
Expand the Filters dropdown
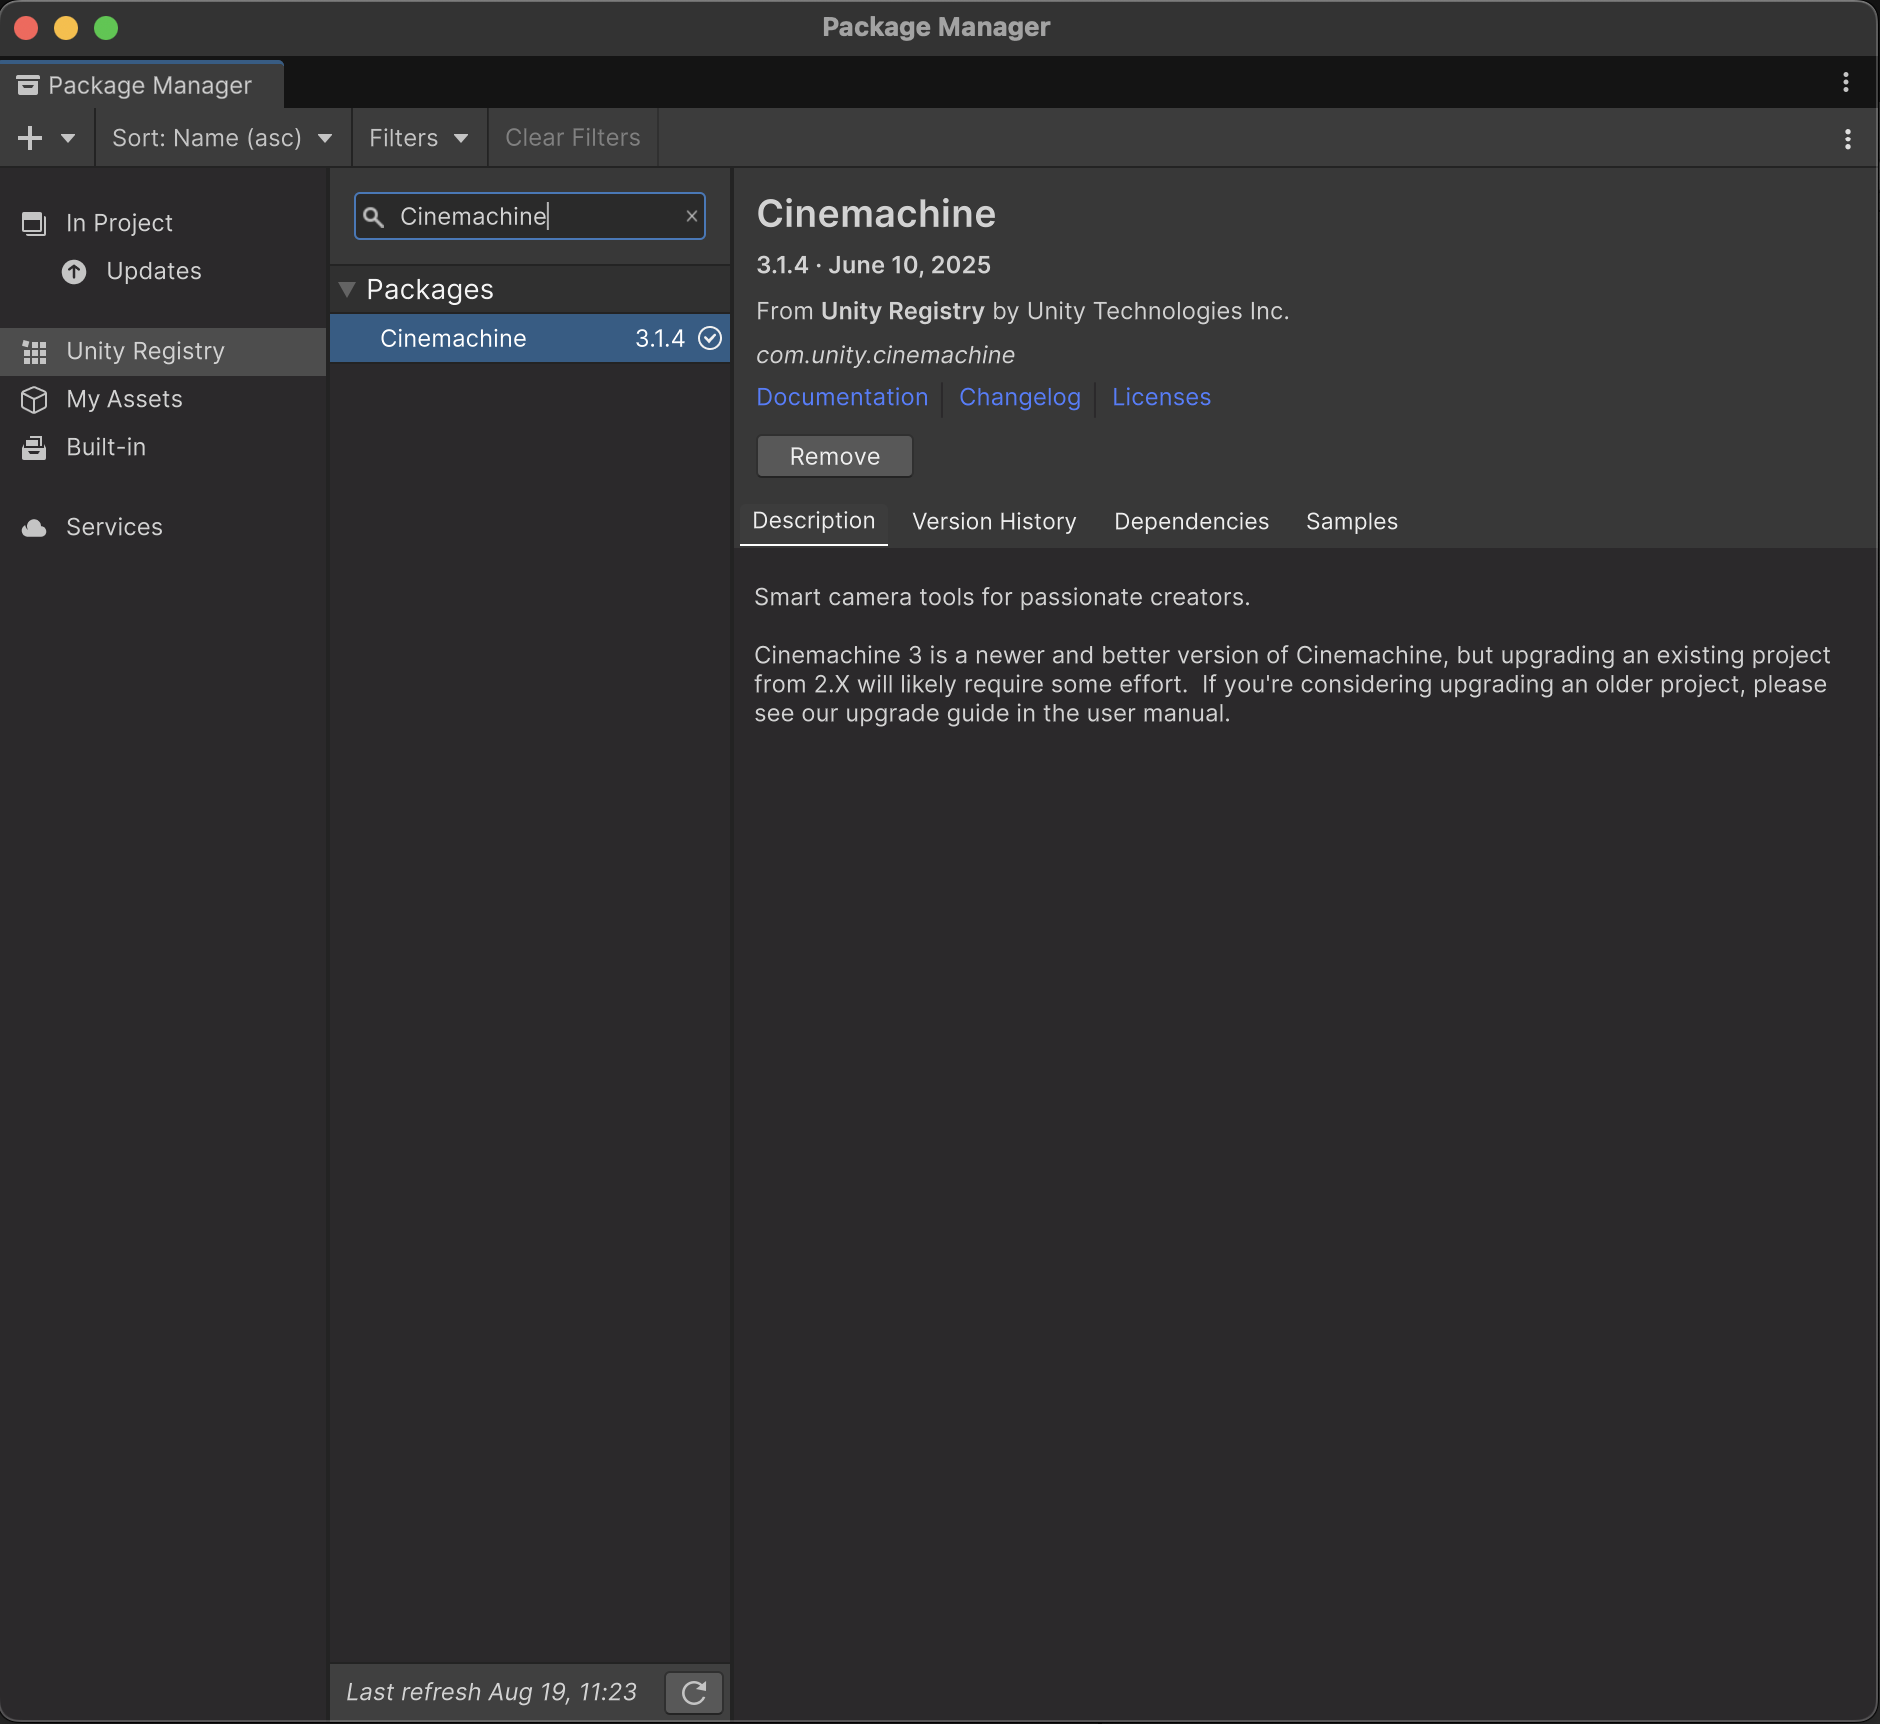coord(418,138)
